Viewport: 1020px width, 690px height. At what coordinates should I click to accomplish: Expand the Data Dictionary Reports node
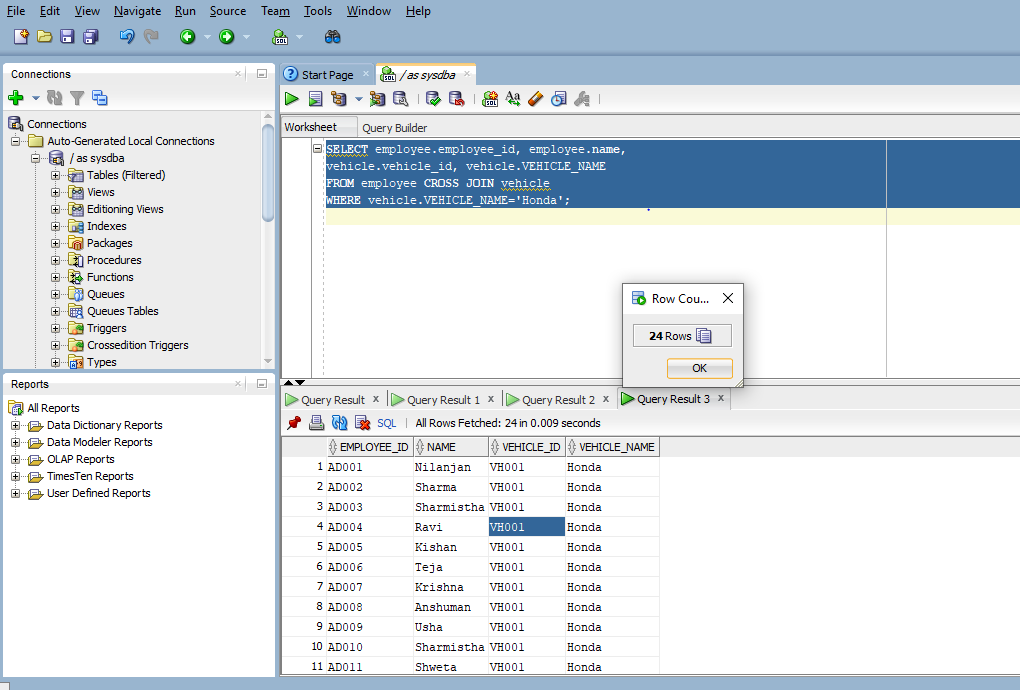coord(16,425)
